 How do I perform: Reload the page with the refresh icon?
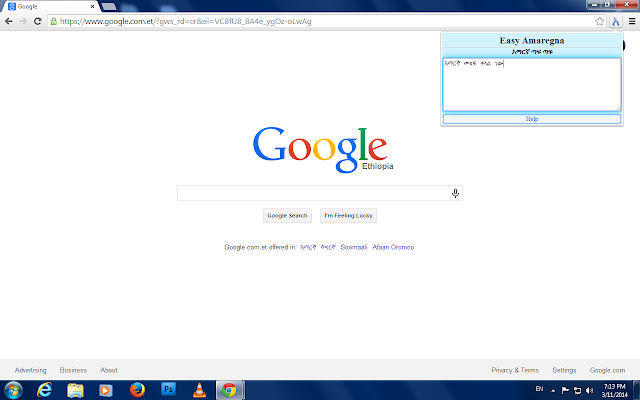(x=38, y=21)
